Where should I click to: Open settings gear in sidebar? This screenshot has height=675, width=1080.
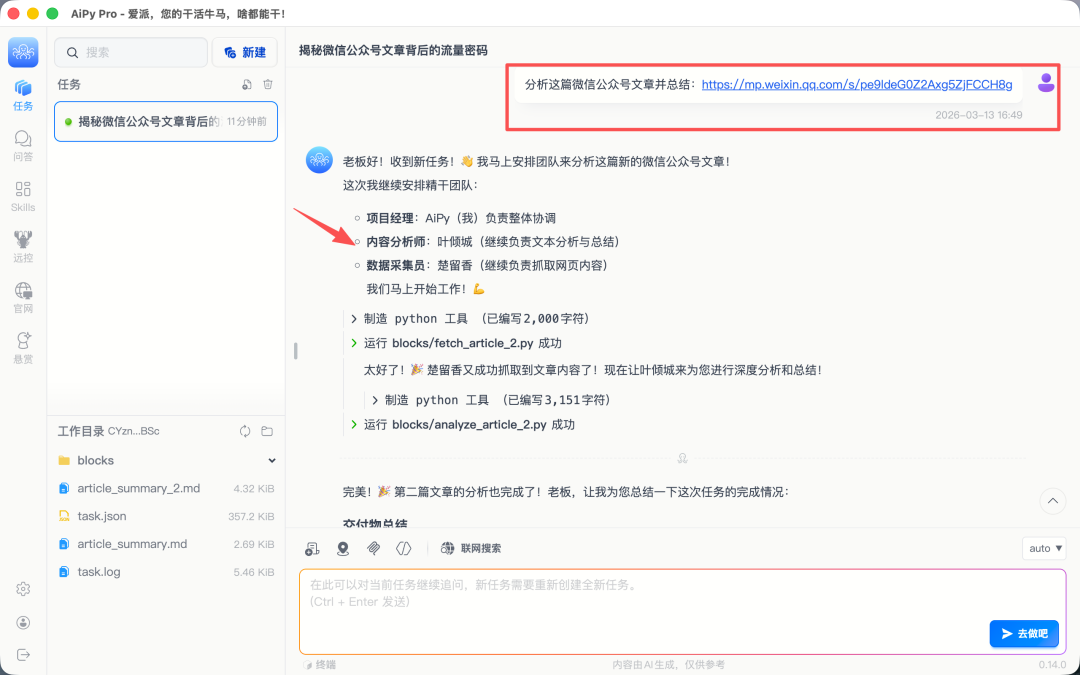[x=23, y=589]
